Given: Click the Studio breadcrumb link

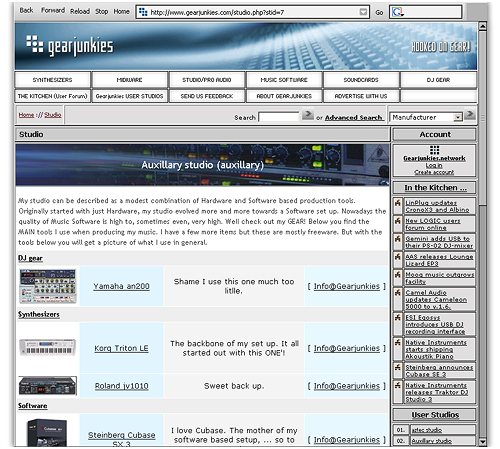Looking at the screenshot, I should coord(53,115).
